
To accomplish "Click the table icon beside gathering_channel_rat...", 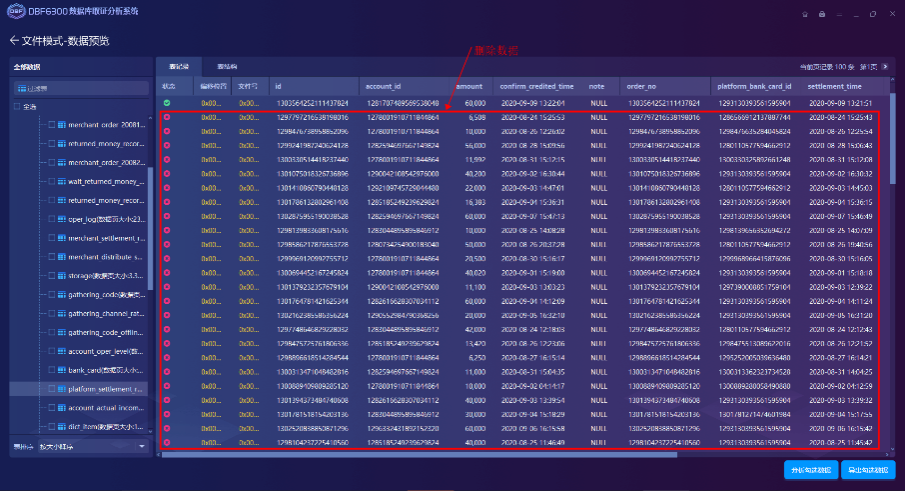I will [61, 313].
